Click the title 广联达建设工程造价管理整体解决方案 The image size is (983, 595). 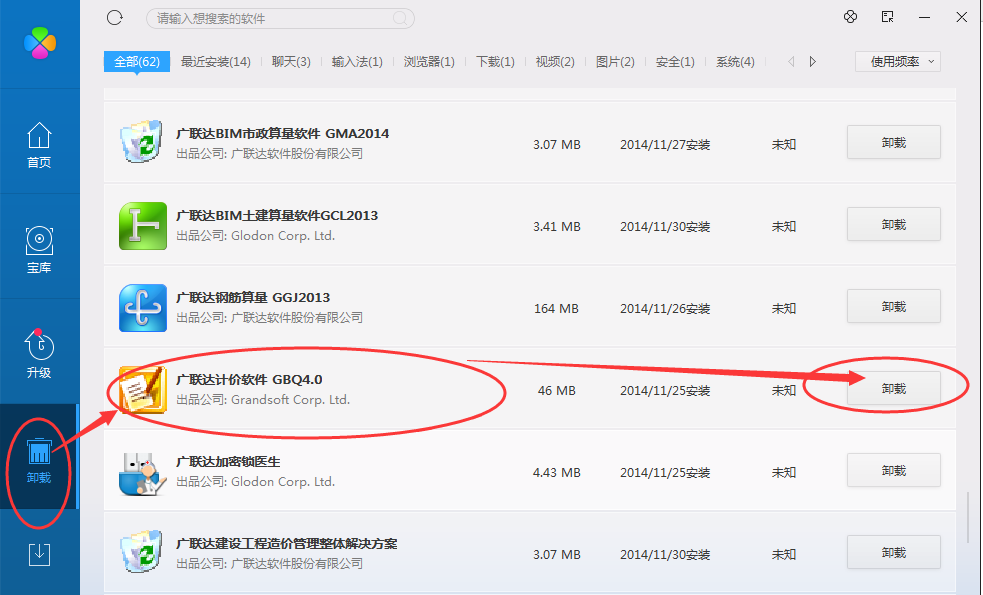click(x=286, y=544)
